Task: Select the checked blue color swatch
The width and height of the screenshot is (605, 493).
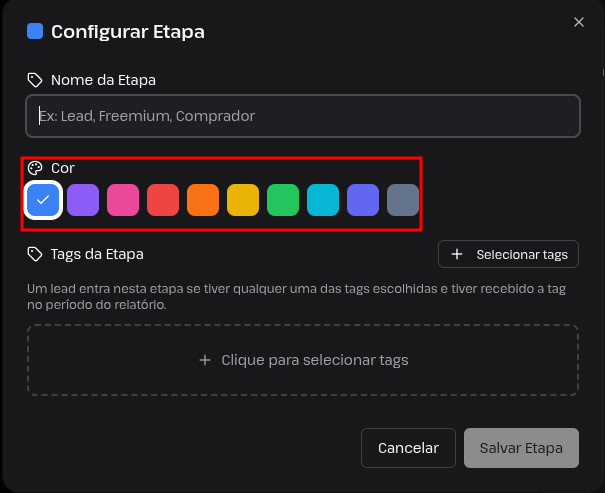Action: 43,200
